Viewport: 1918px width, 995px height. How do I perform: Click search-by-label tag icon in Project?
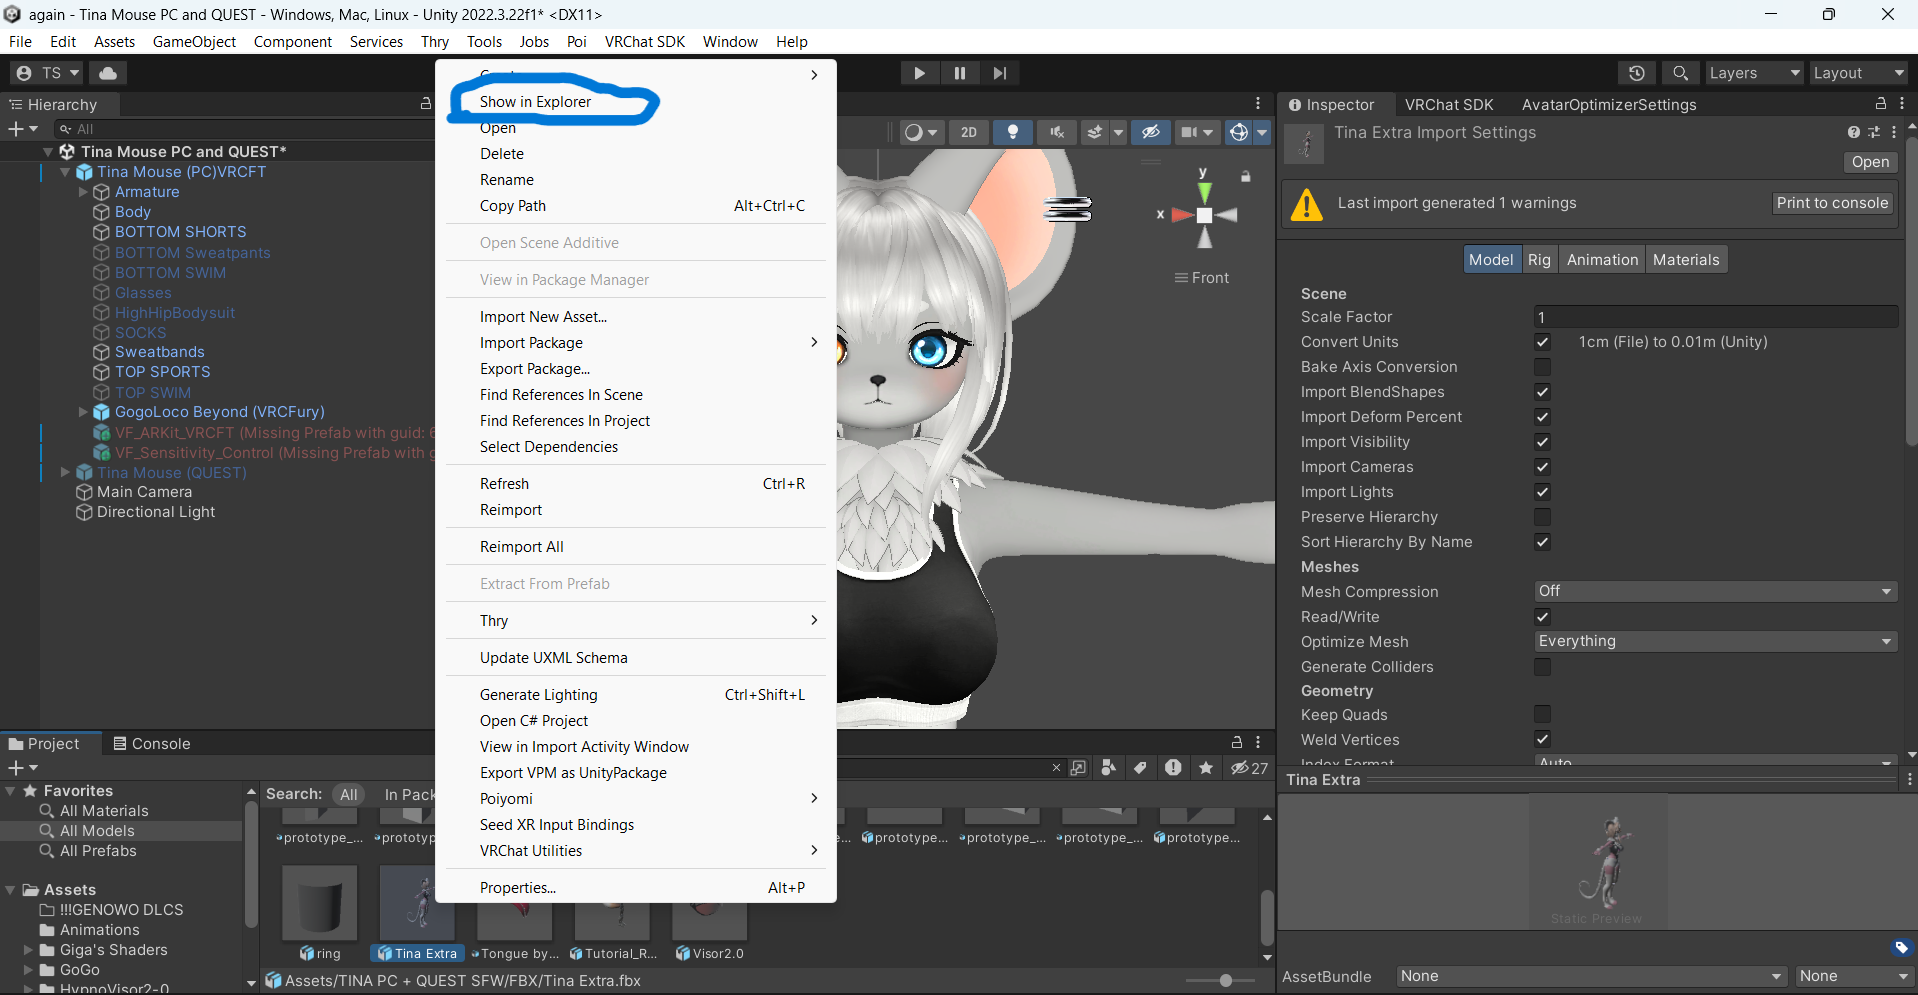pos(1140,768)
